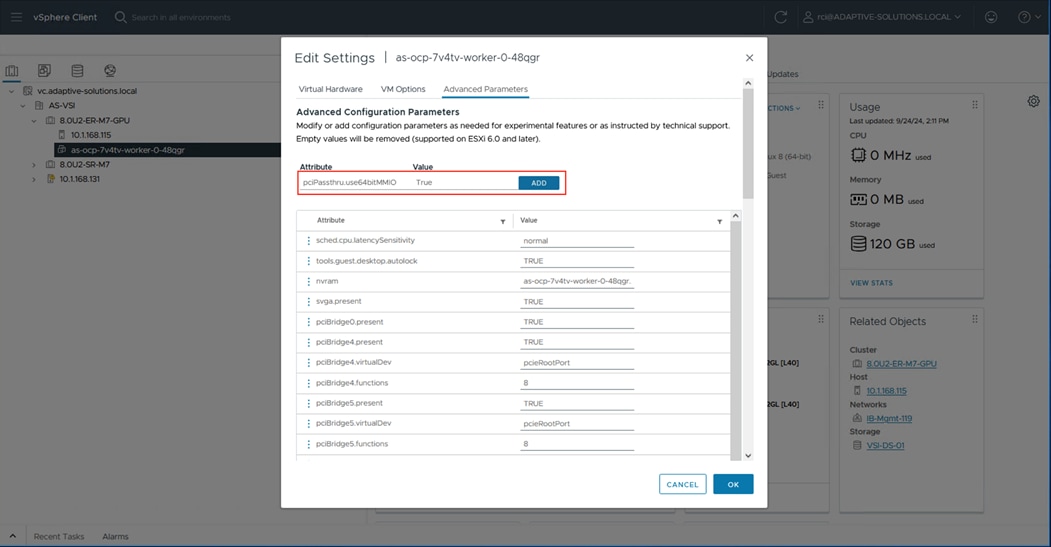Click the smiley feedback icon
Screen dimensions: 1051x547
click(991, 17)
